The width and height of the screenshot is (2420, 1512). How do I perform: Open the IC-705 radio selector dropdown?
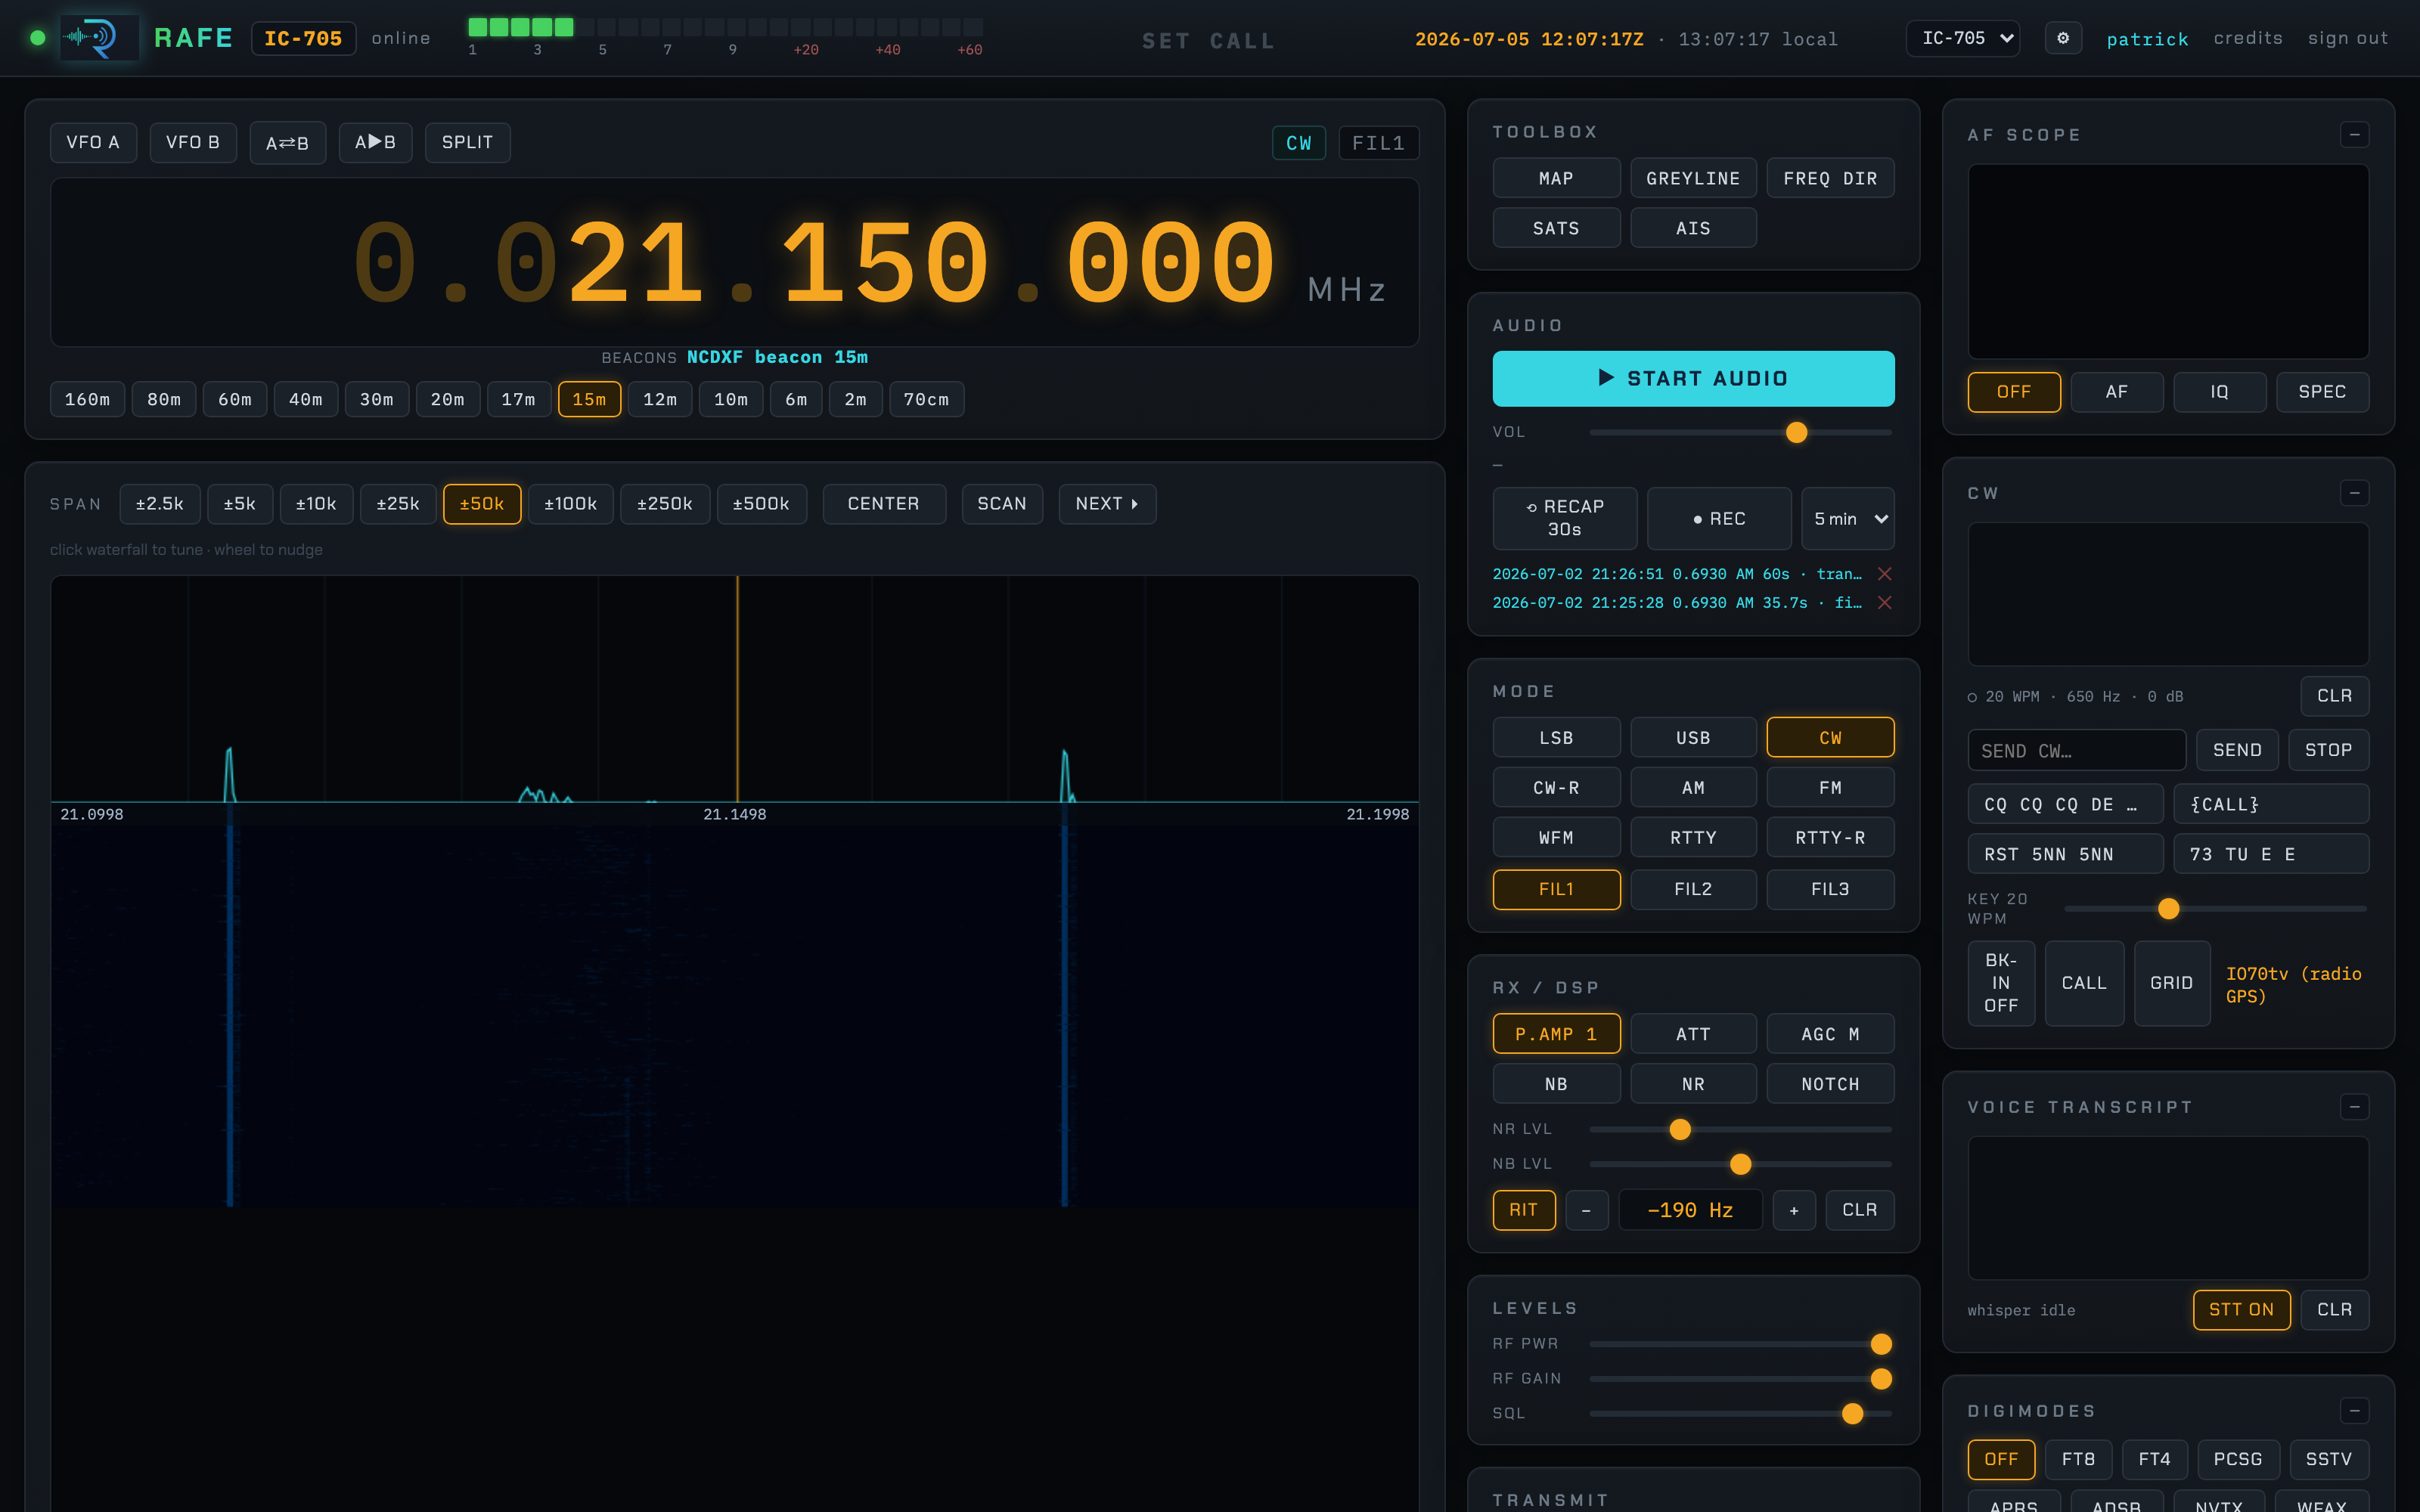(1962, 38)
